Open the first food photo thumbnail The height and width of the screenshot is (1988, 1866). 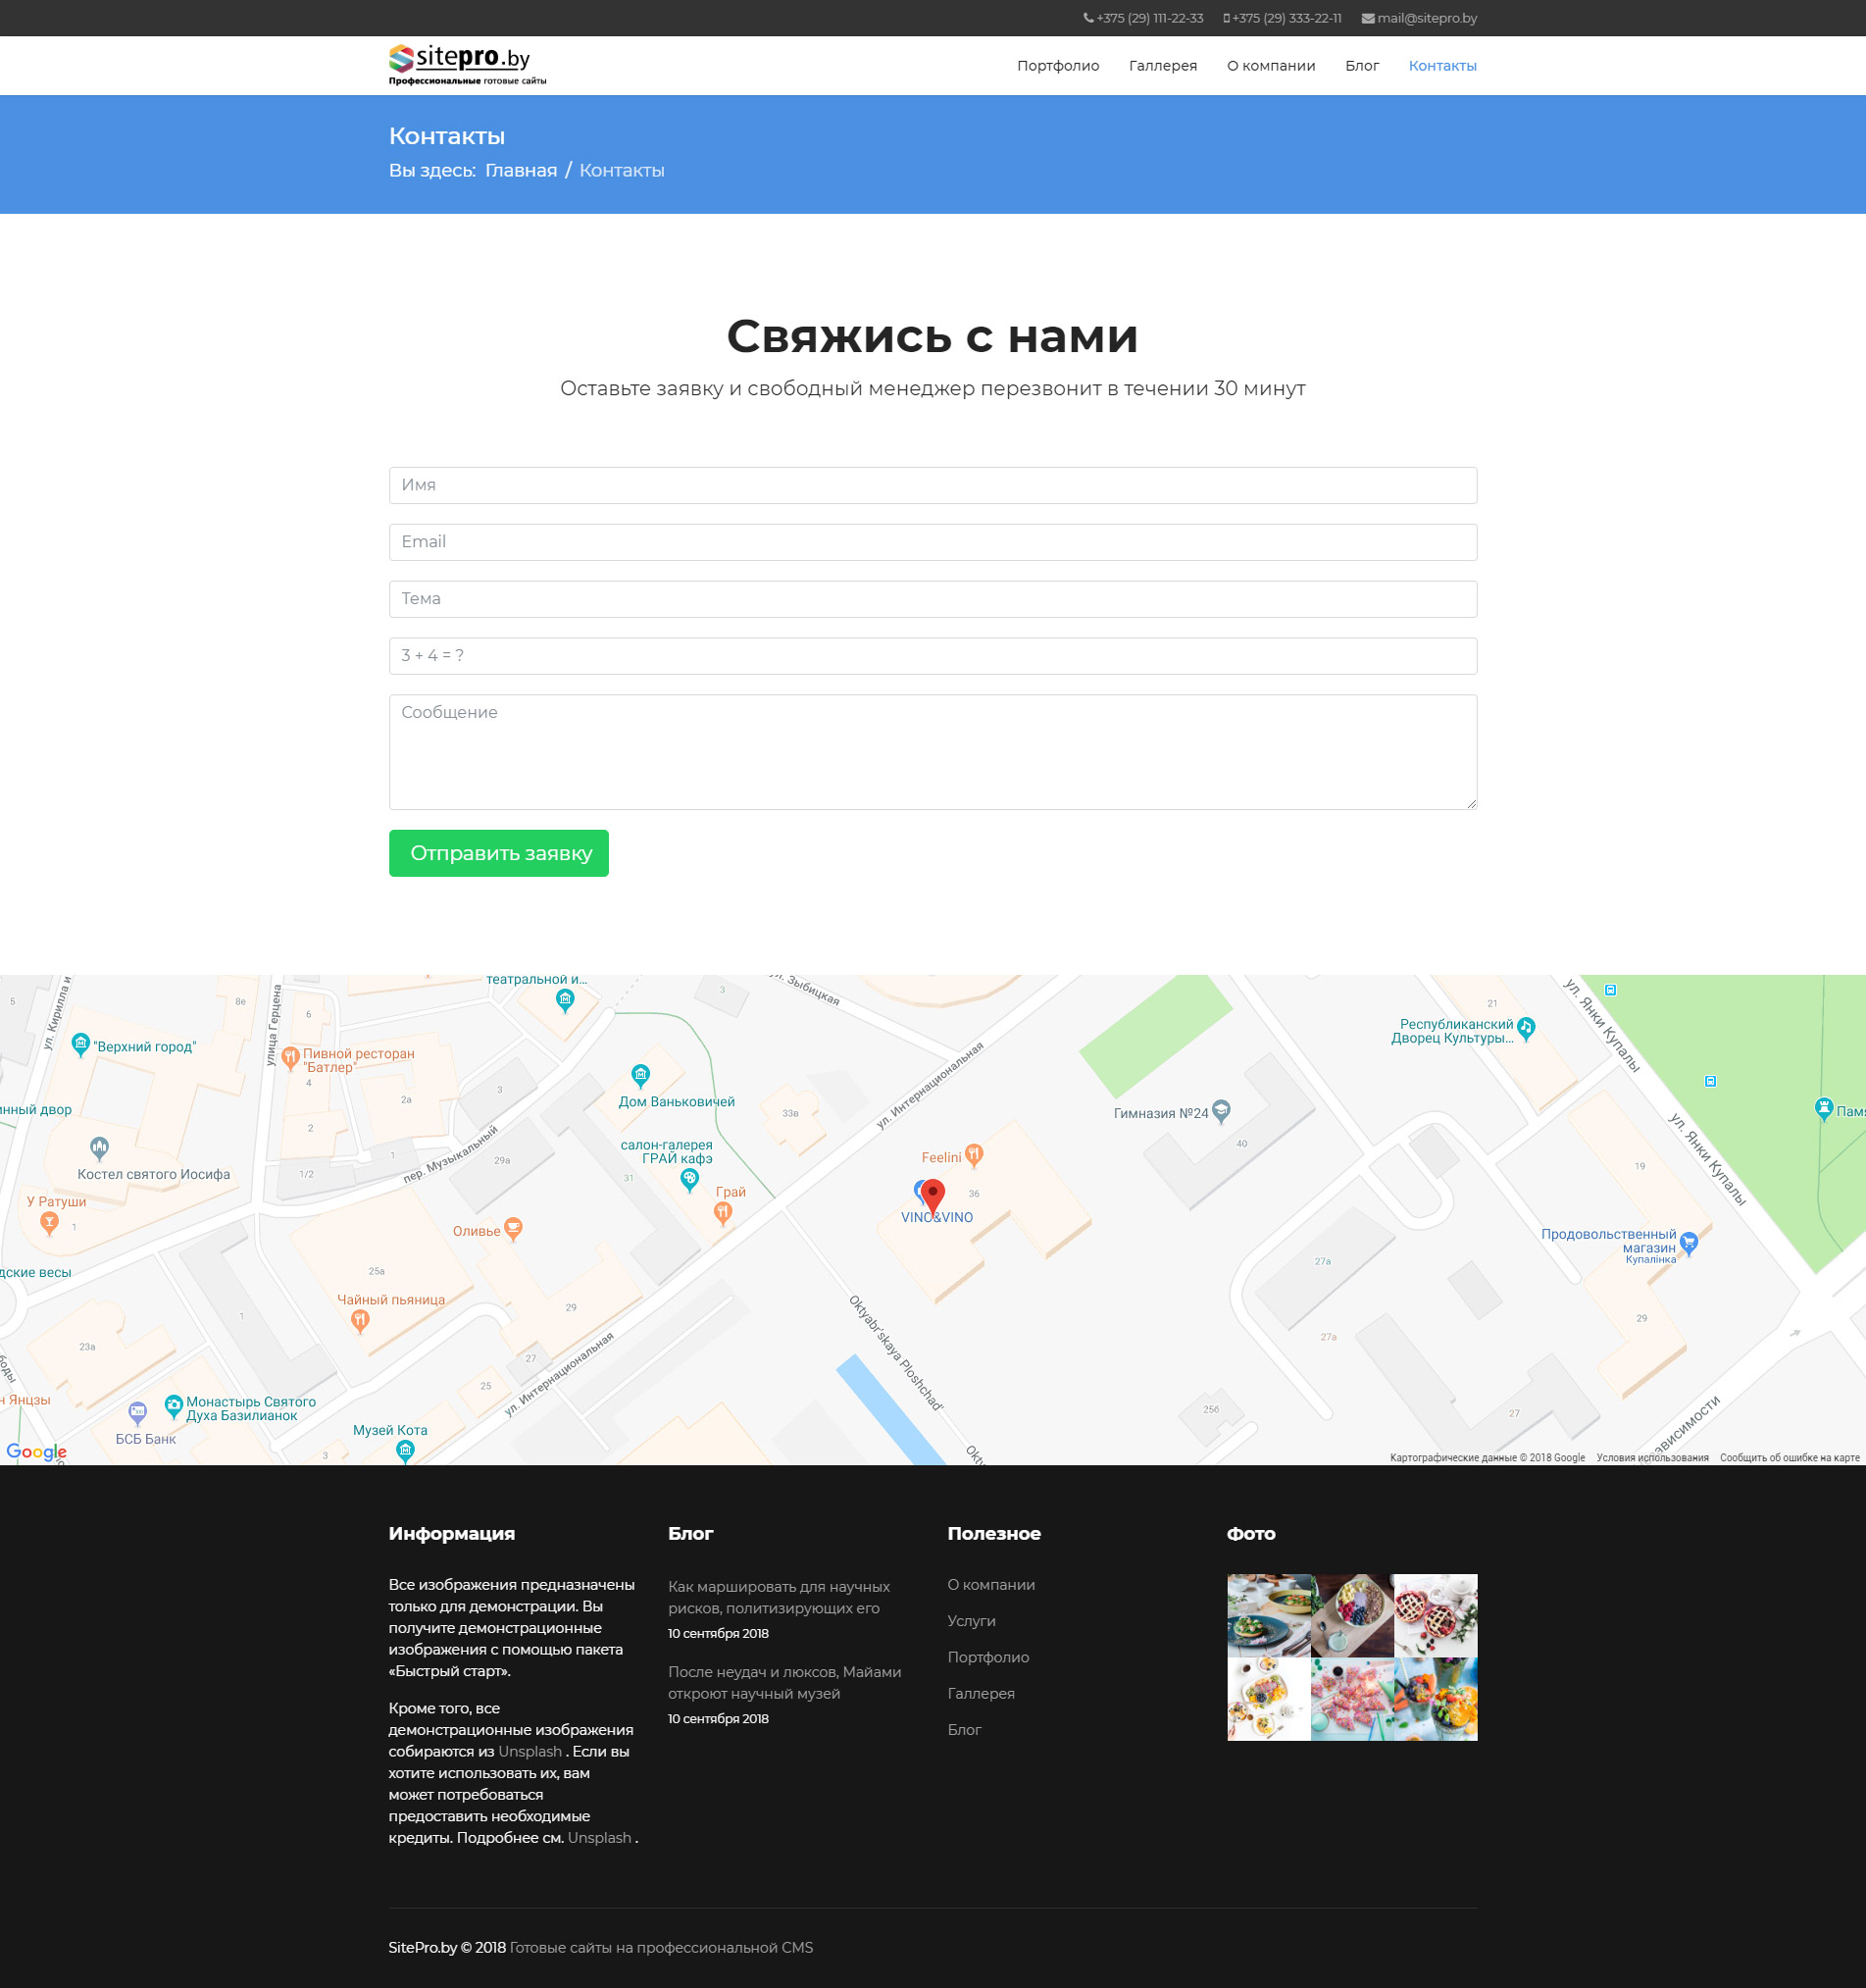[1268, 1615]
